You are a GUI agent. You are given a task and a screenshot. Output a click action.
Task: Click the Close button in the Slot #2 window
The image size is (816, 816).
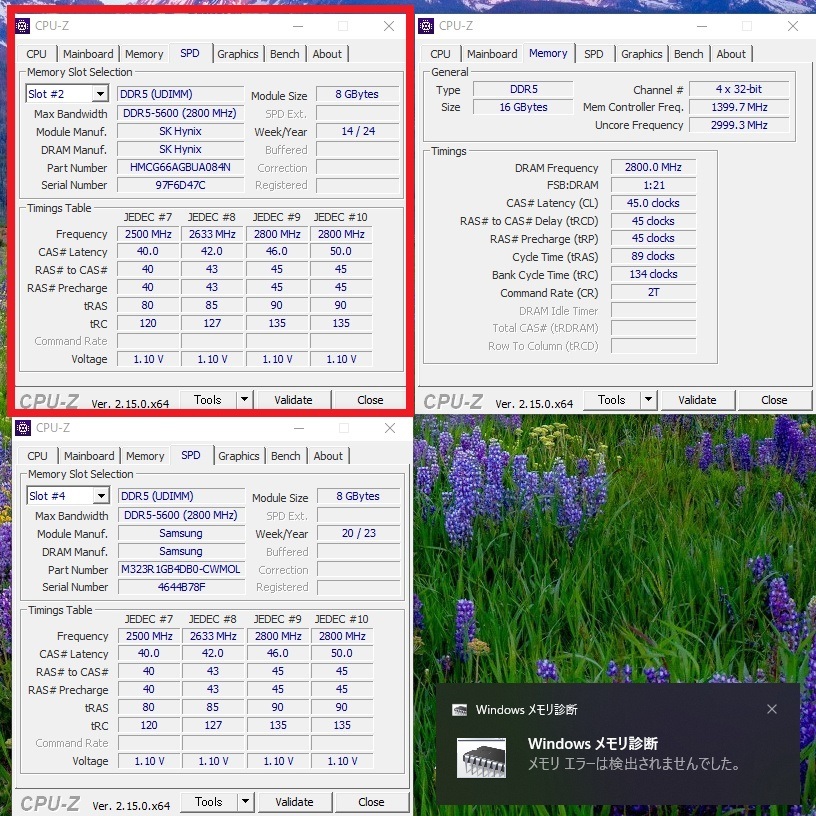pyautogui.click(x=370, y=400)
